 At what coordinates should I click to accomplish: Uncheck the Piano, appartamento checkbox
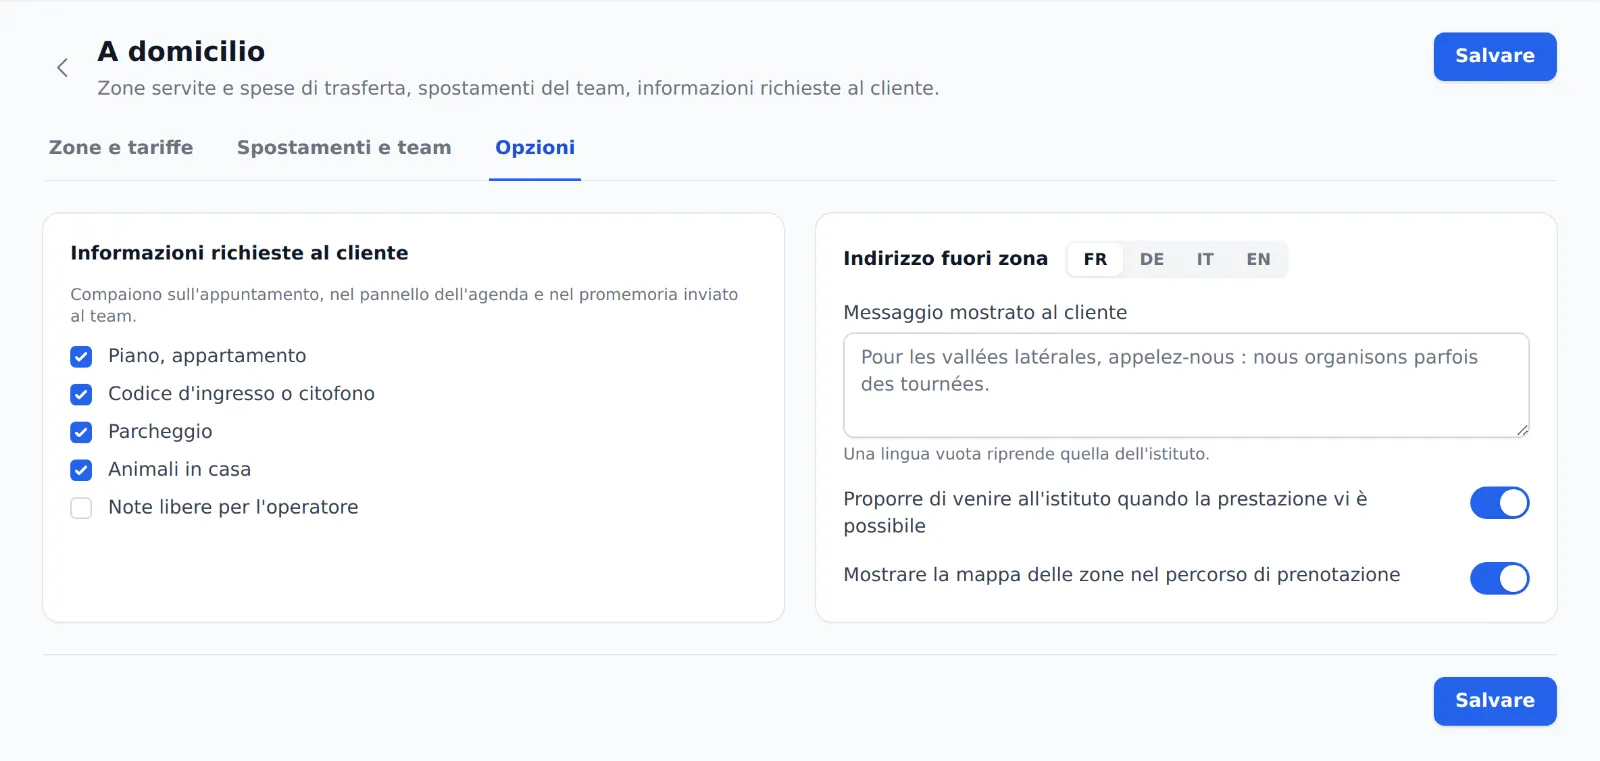pyautogui.click(x=81, y=357)
